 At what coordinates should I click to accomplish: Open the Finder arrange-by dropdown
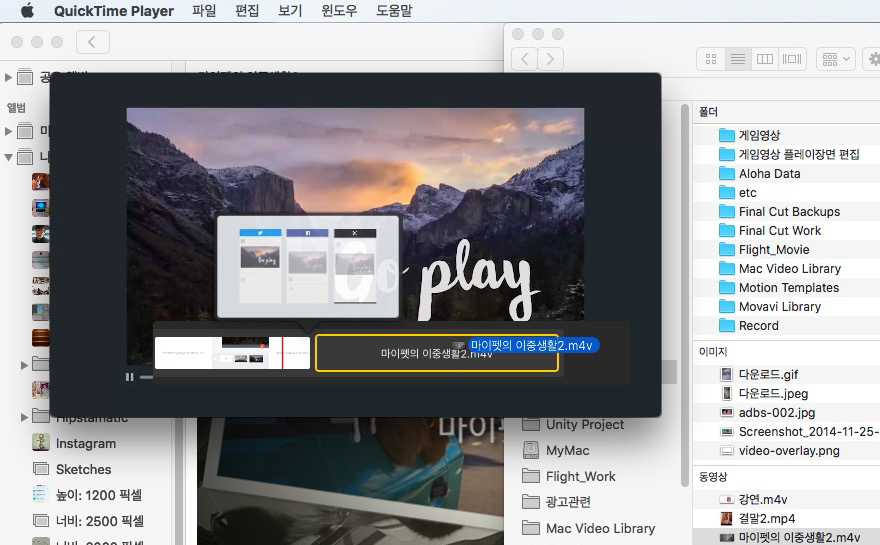coord(836,59)
